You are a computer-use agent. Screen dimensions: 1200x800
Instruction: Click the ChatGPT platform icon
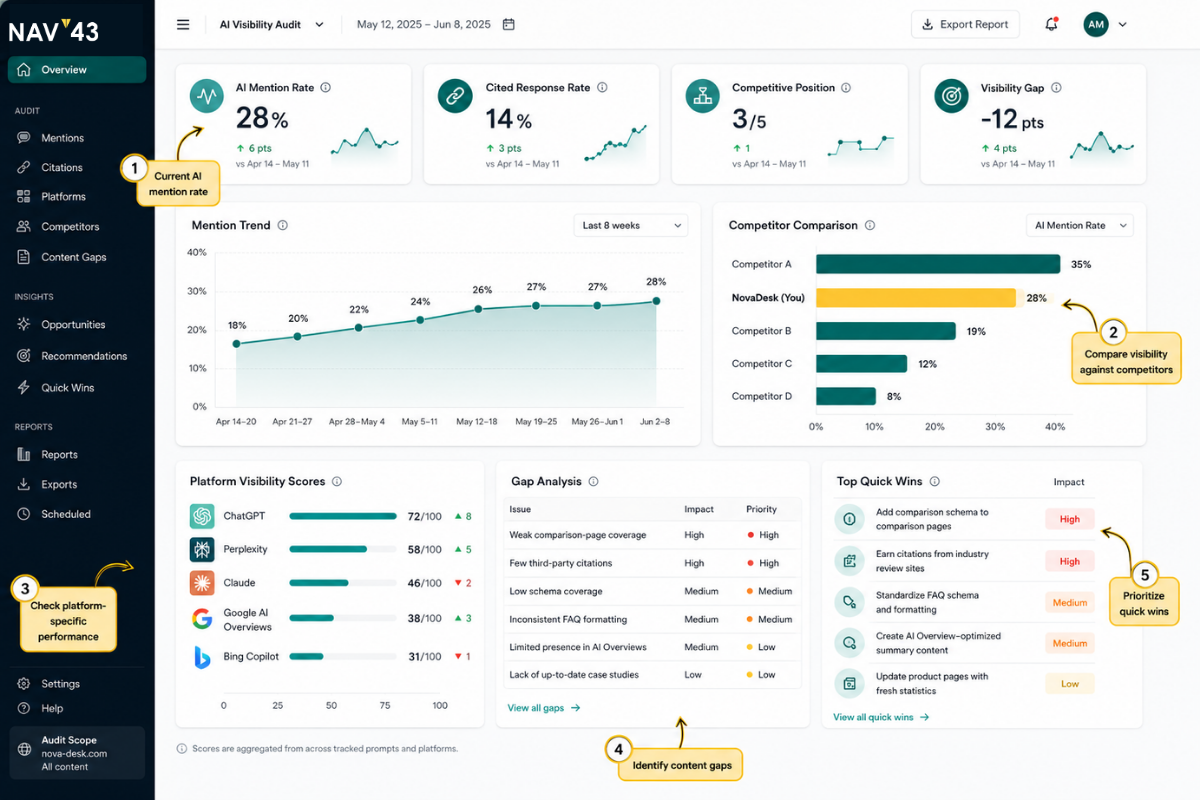202,516
